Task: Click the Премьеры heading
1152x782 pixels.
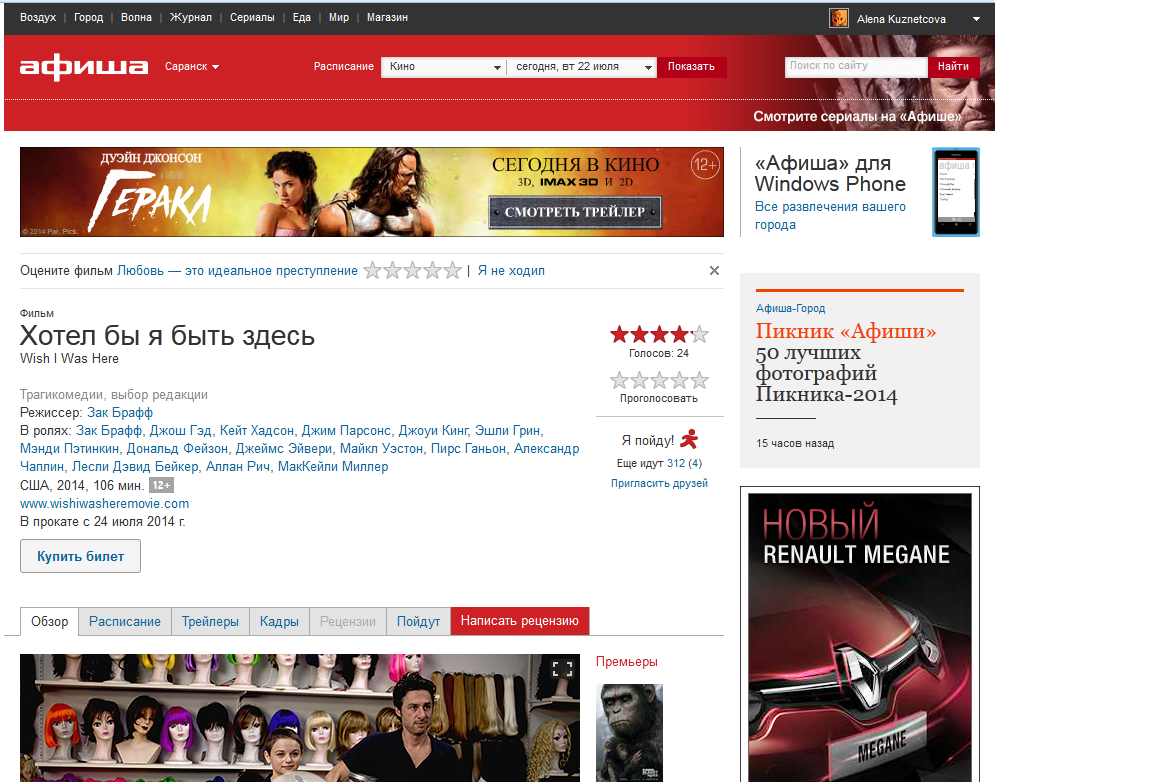Action: pyautogui.click(x=627, y=662)
